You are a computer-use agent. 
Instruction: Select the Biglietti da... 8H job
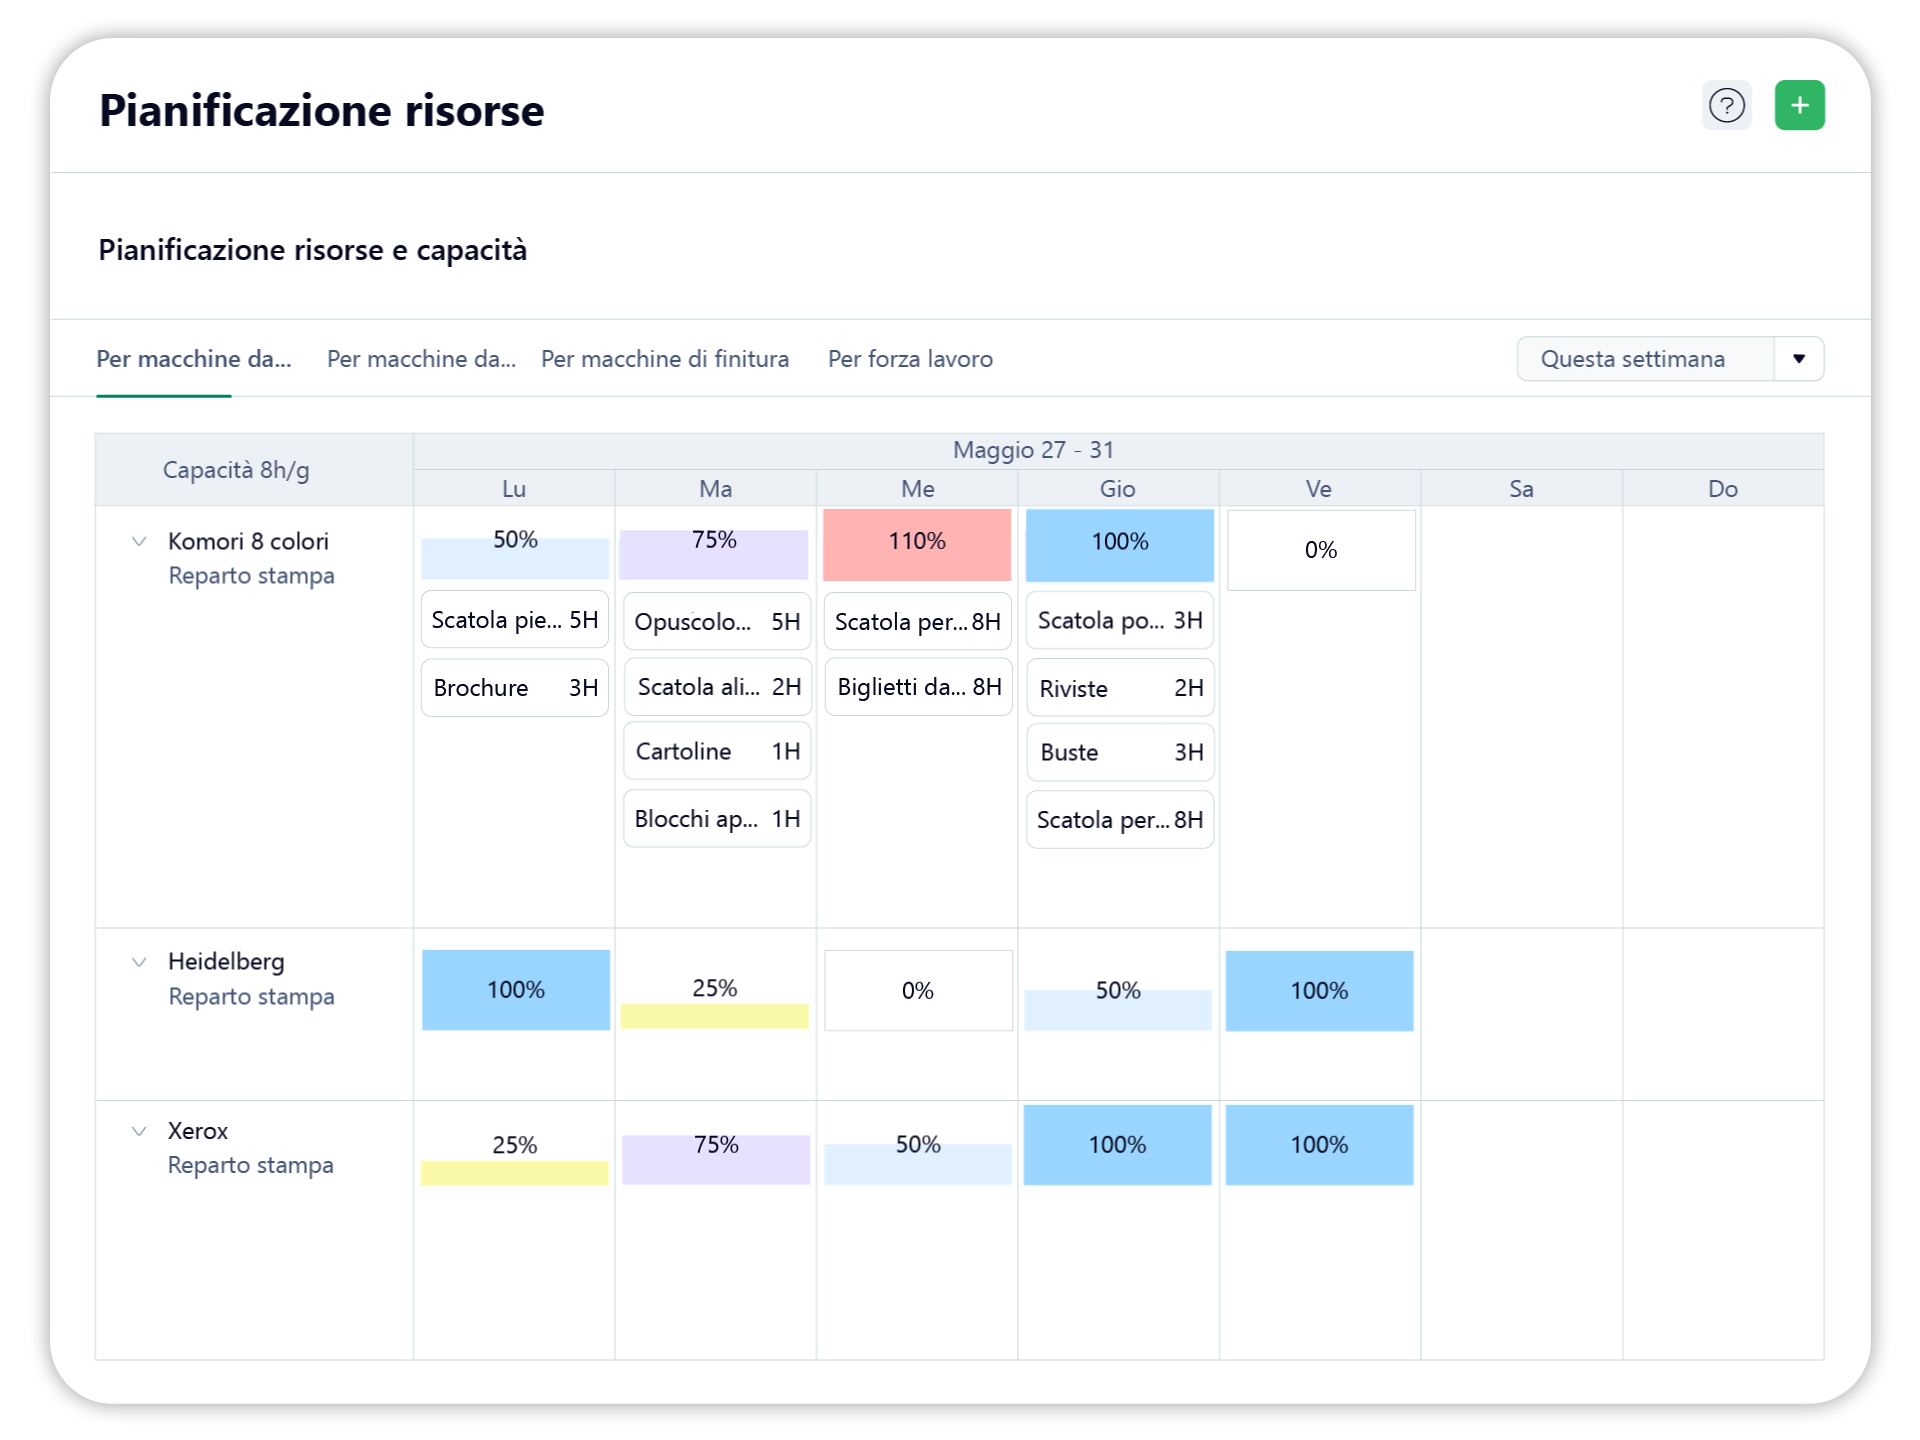[x=918, y=687]
